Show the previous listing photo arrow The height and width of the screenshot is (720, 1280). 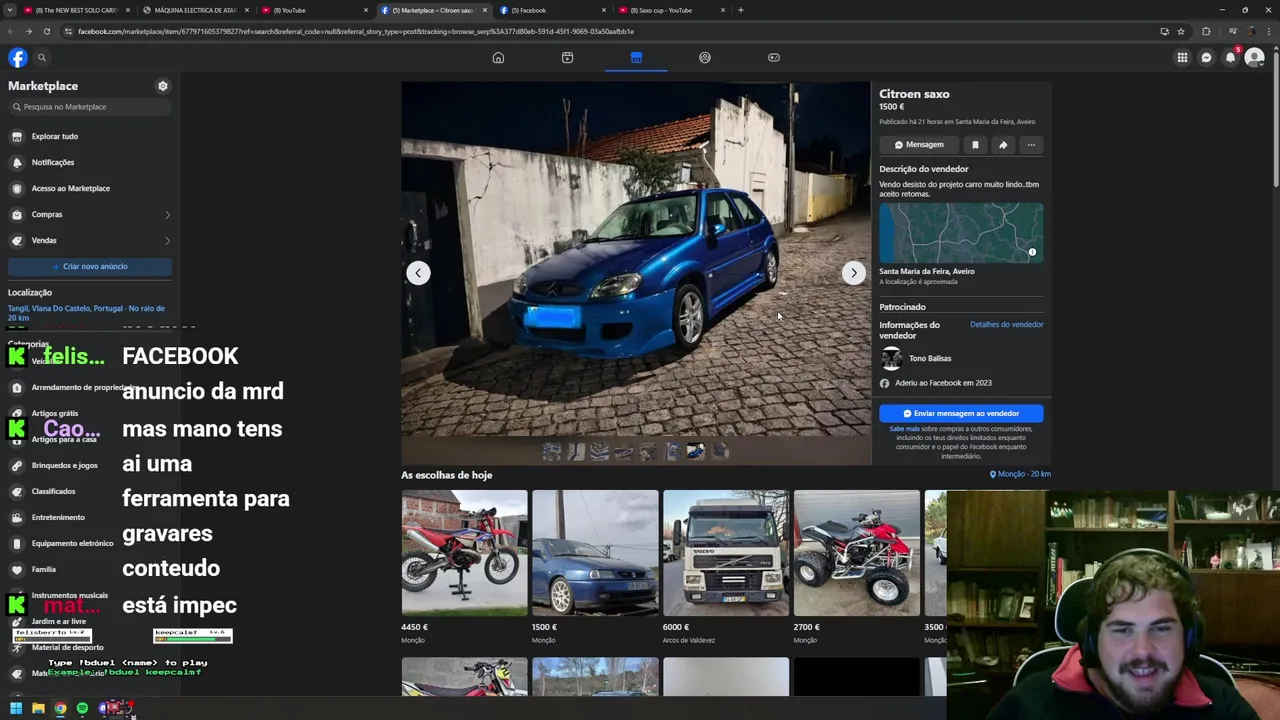pyautogui.click(x=418, y=273)
